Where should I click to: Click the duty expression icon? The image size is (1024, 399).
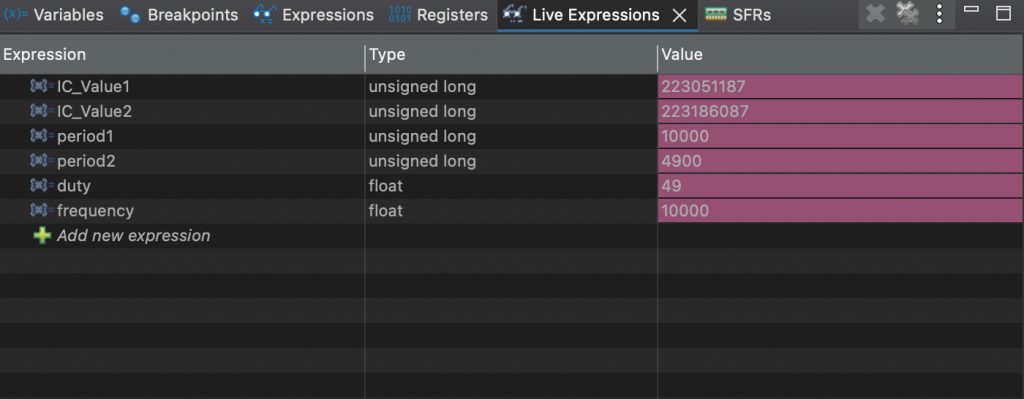tap(42, 186)
